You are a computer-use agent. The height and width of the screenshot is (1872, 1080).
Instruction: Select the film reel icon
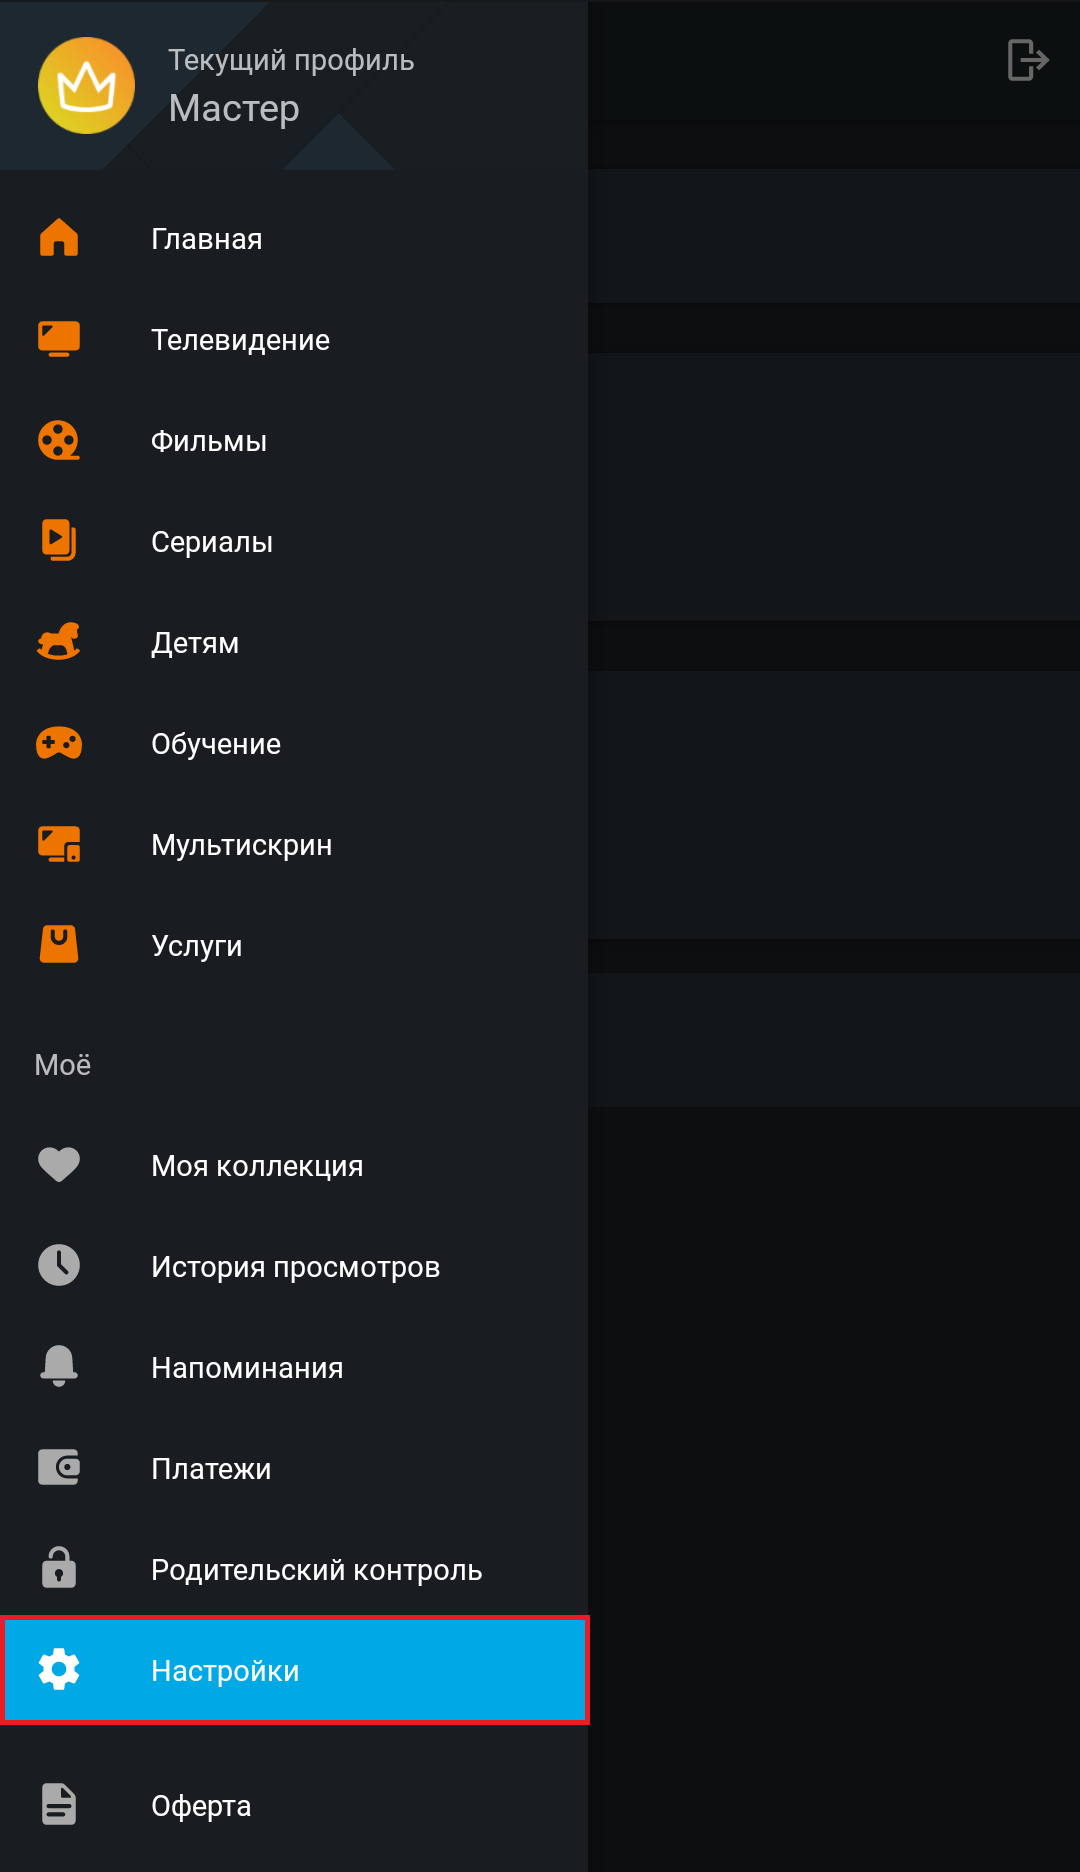[59, 440]
